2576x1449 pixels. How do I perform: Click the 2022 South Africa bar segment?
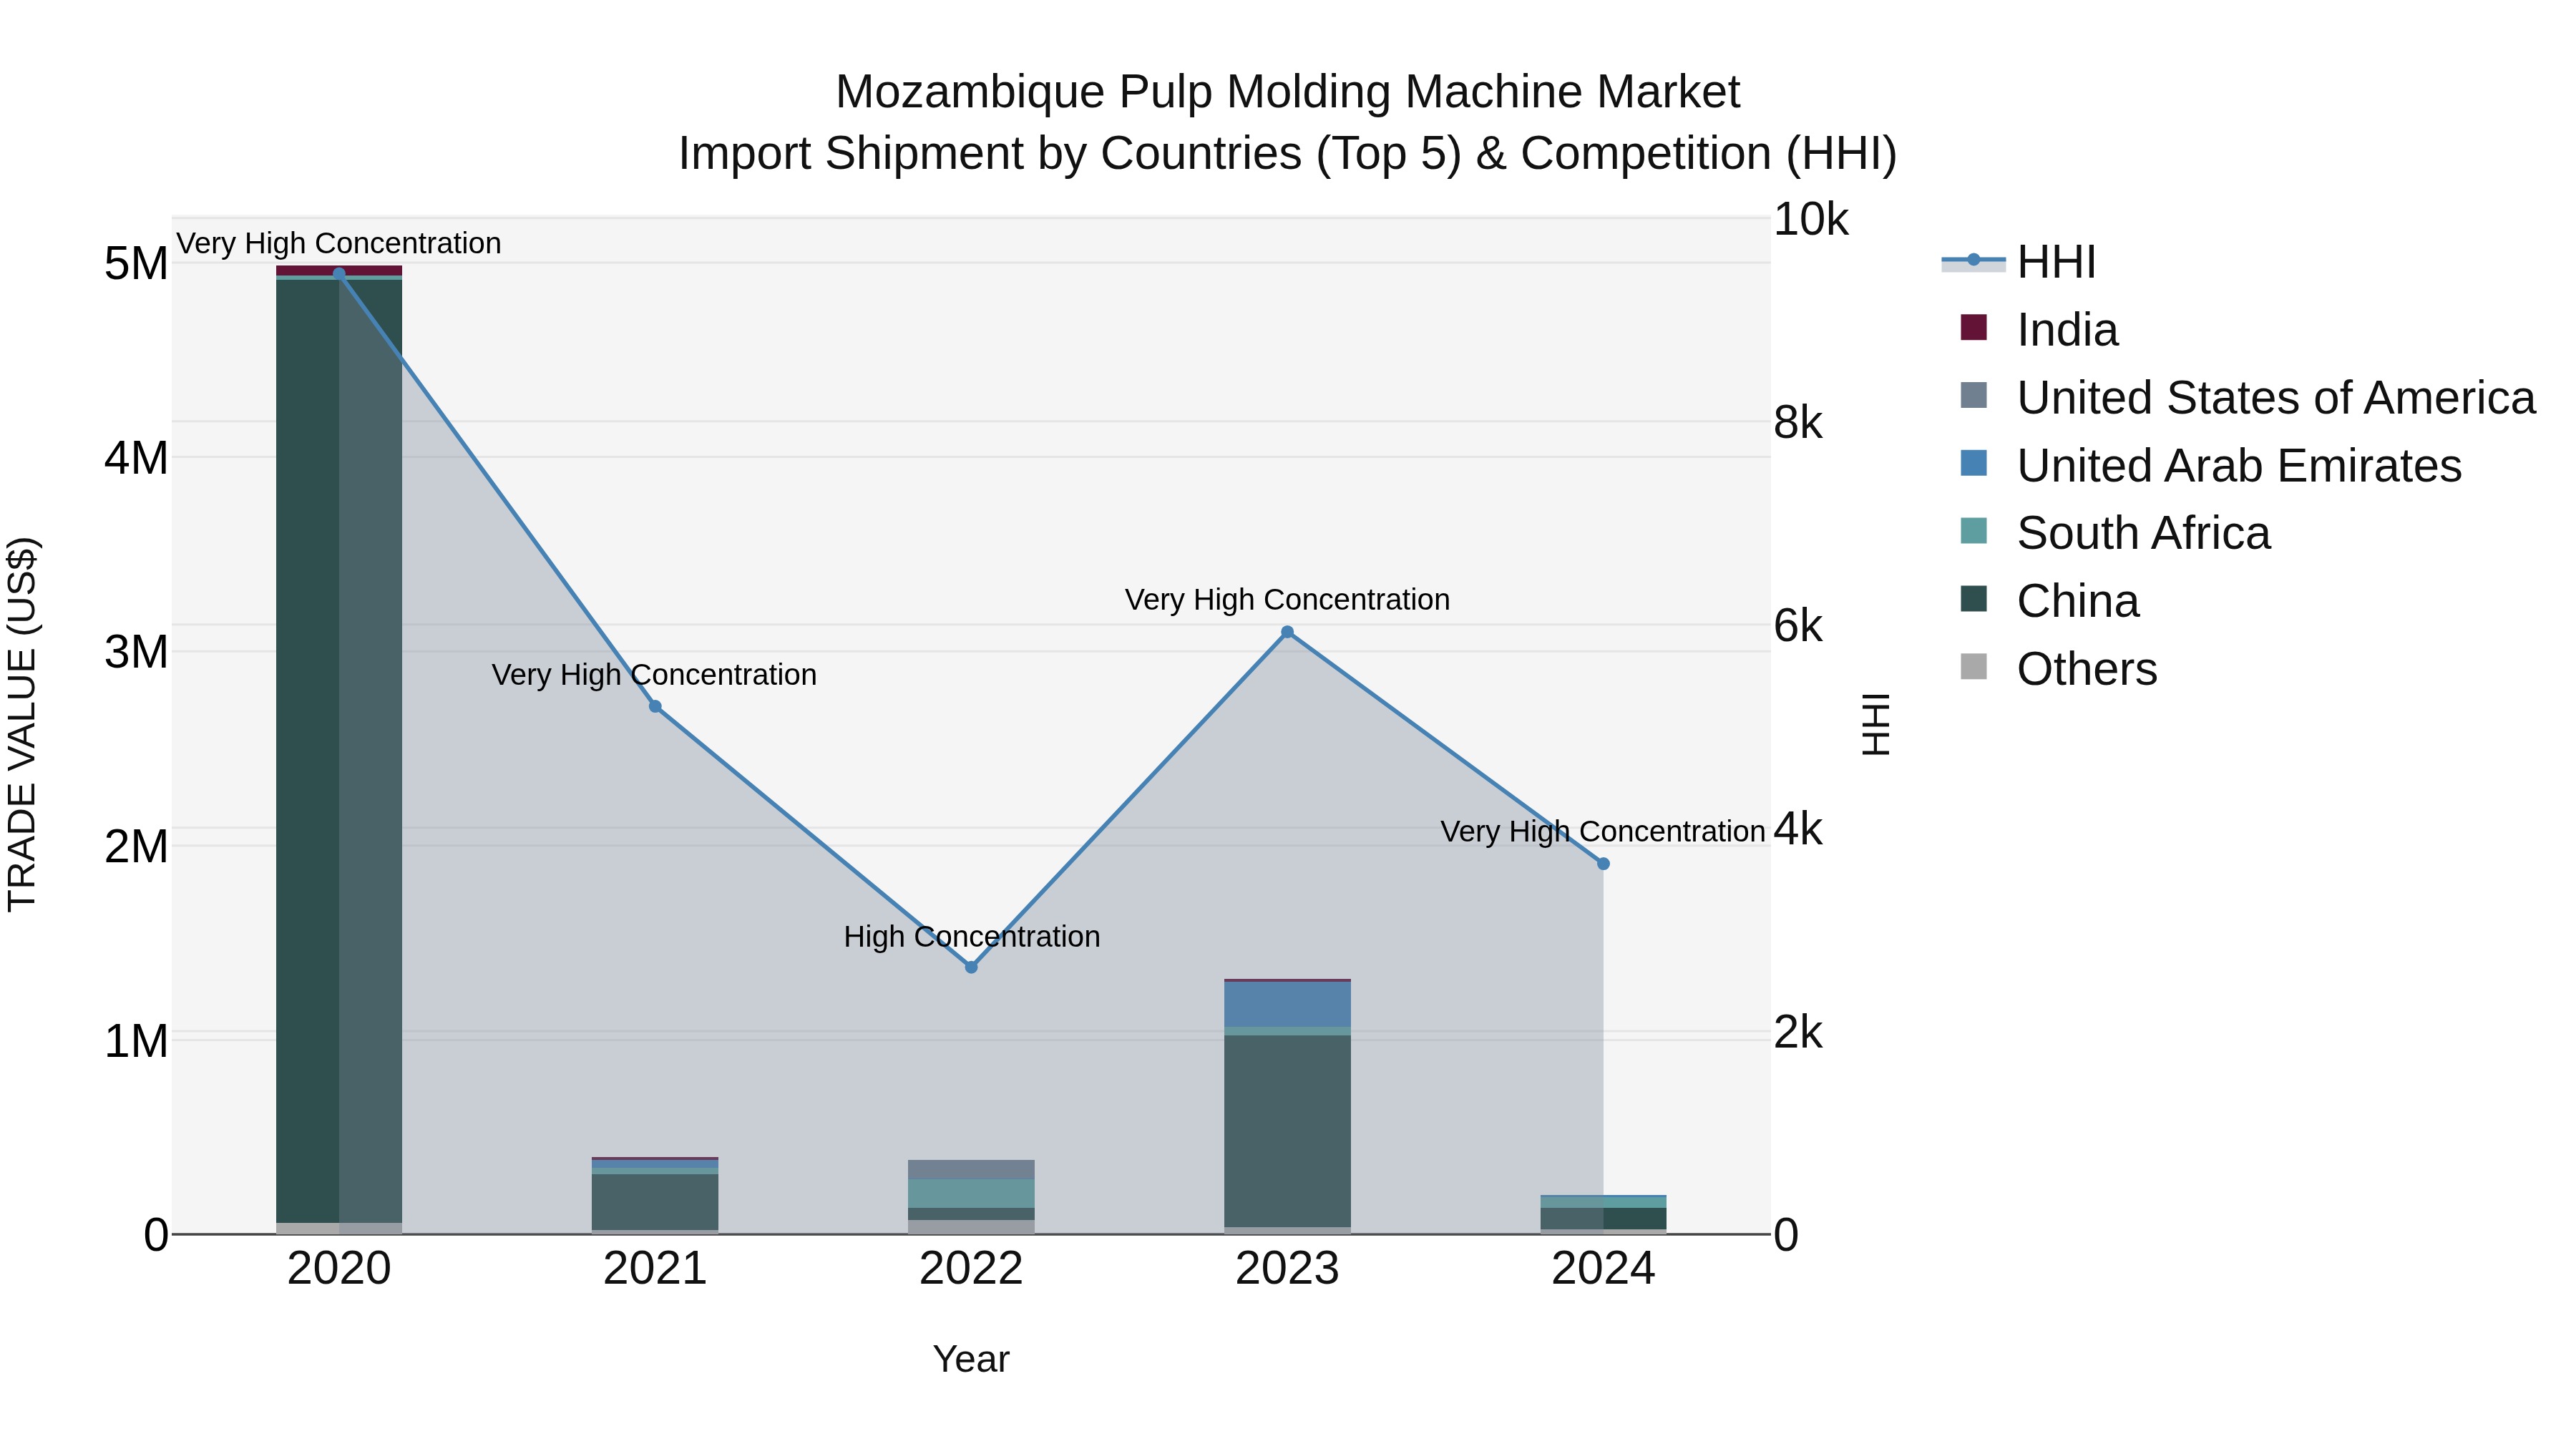(971, 1193)
